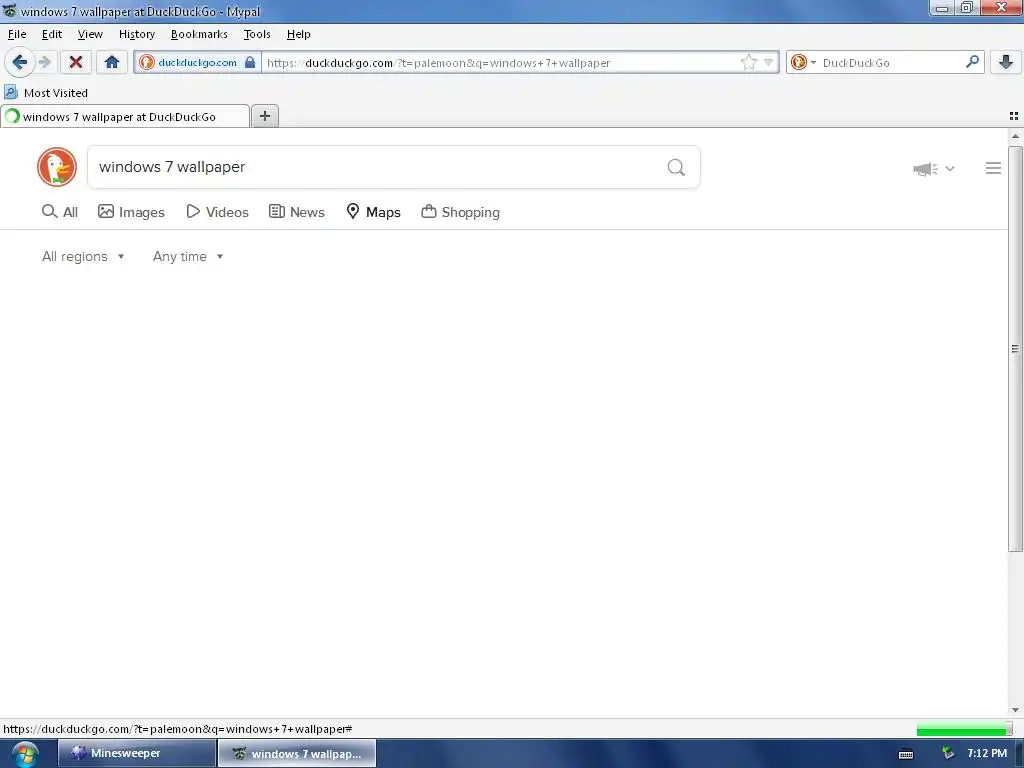
Task: Open the Windows Start button
Action: 25,754
